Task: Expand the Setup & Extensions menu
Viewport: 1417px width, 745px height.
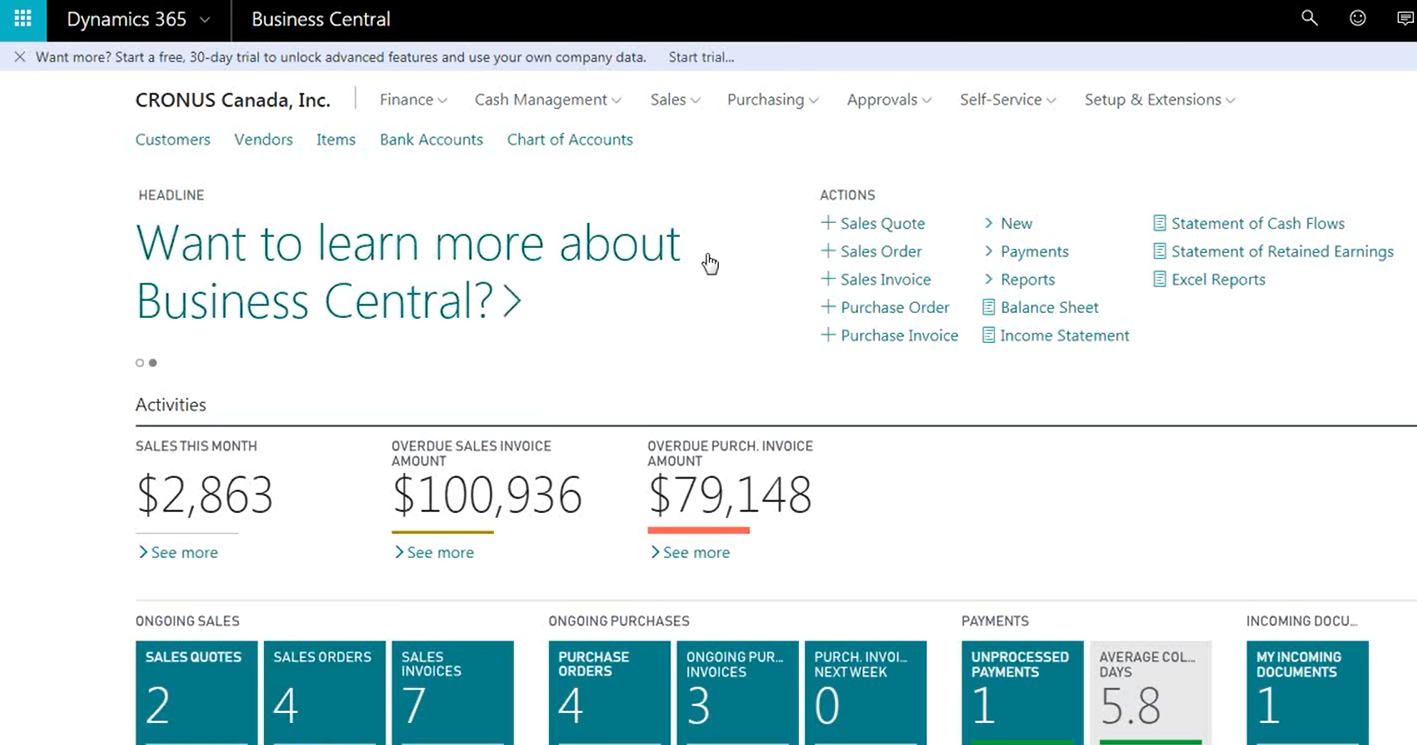Action: click(1160, 99)
